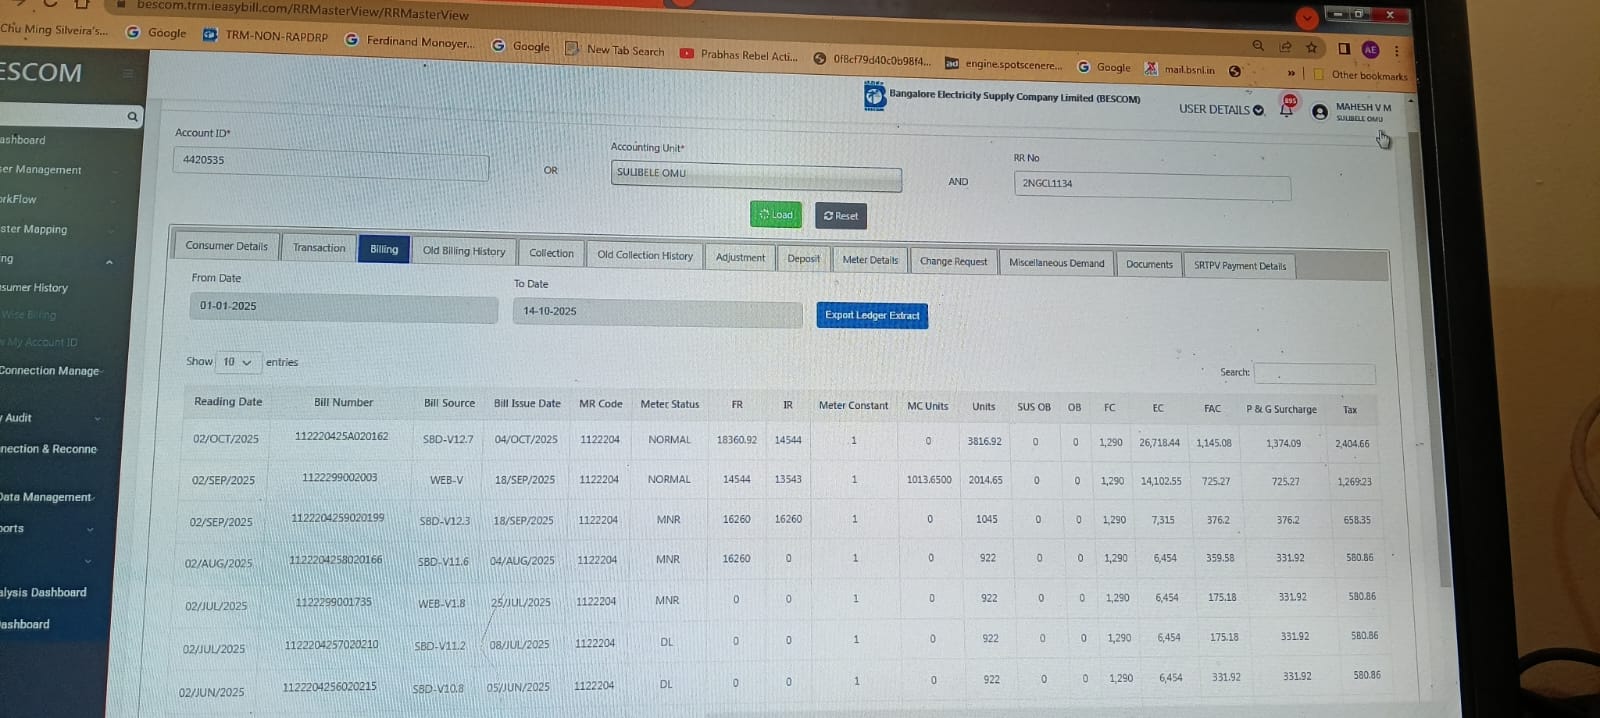Open the notification bell icon
Screen dimensions: 1600x718
(x=1287, y=108)
